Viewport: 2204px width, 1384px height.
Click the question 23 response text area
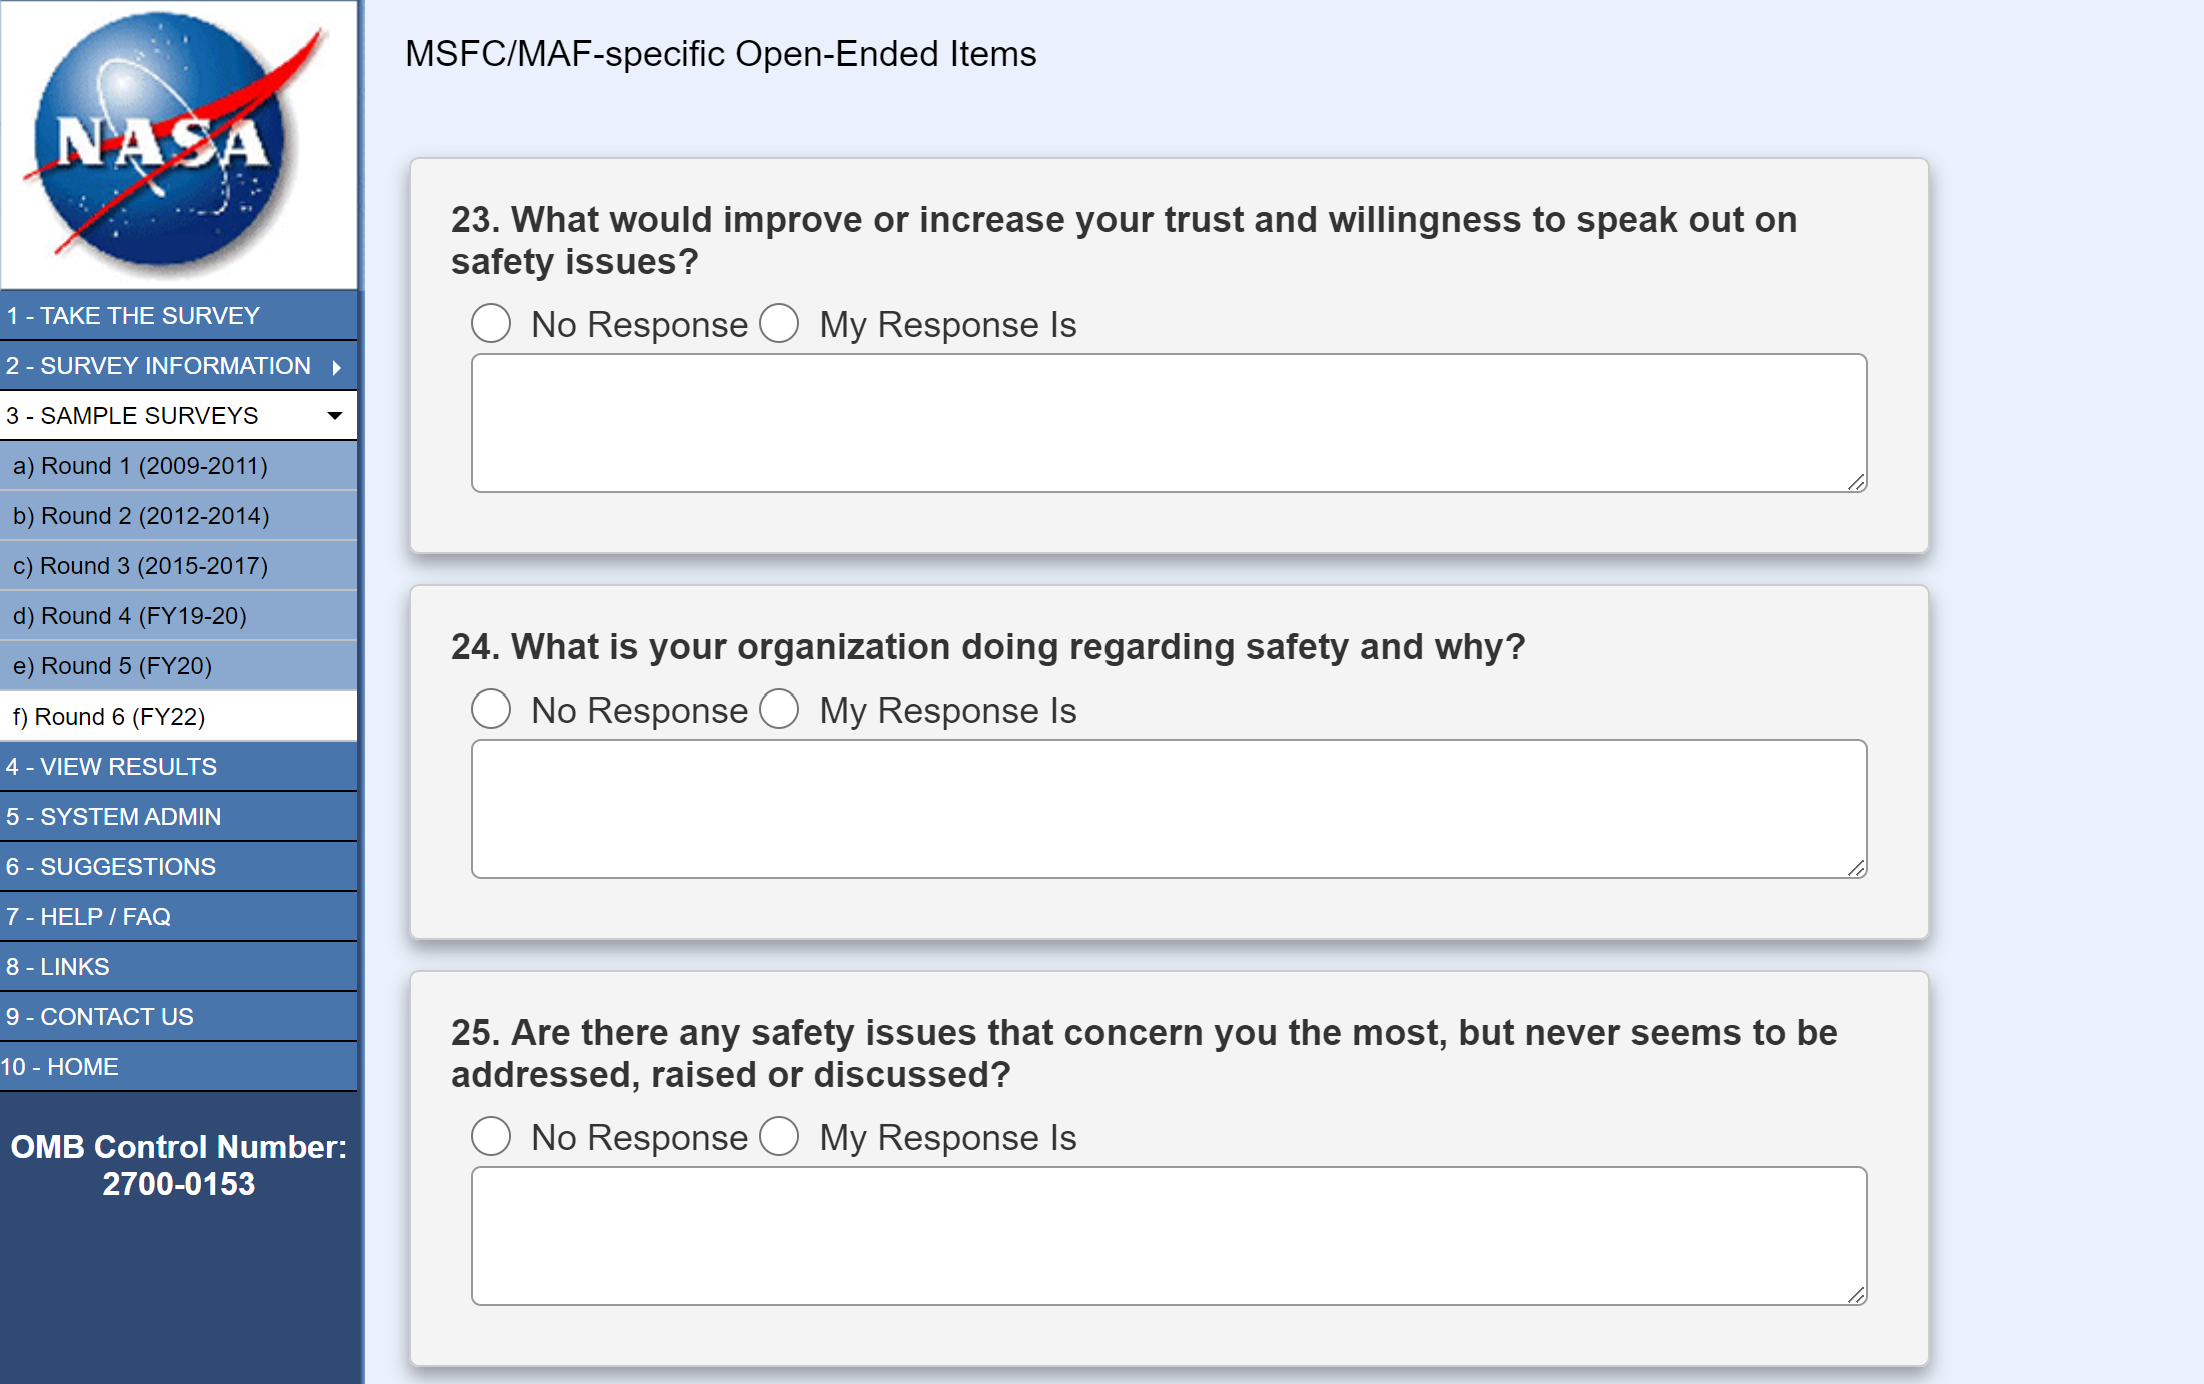tap(1168, 423)
